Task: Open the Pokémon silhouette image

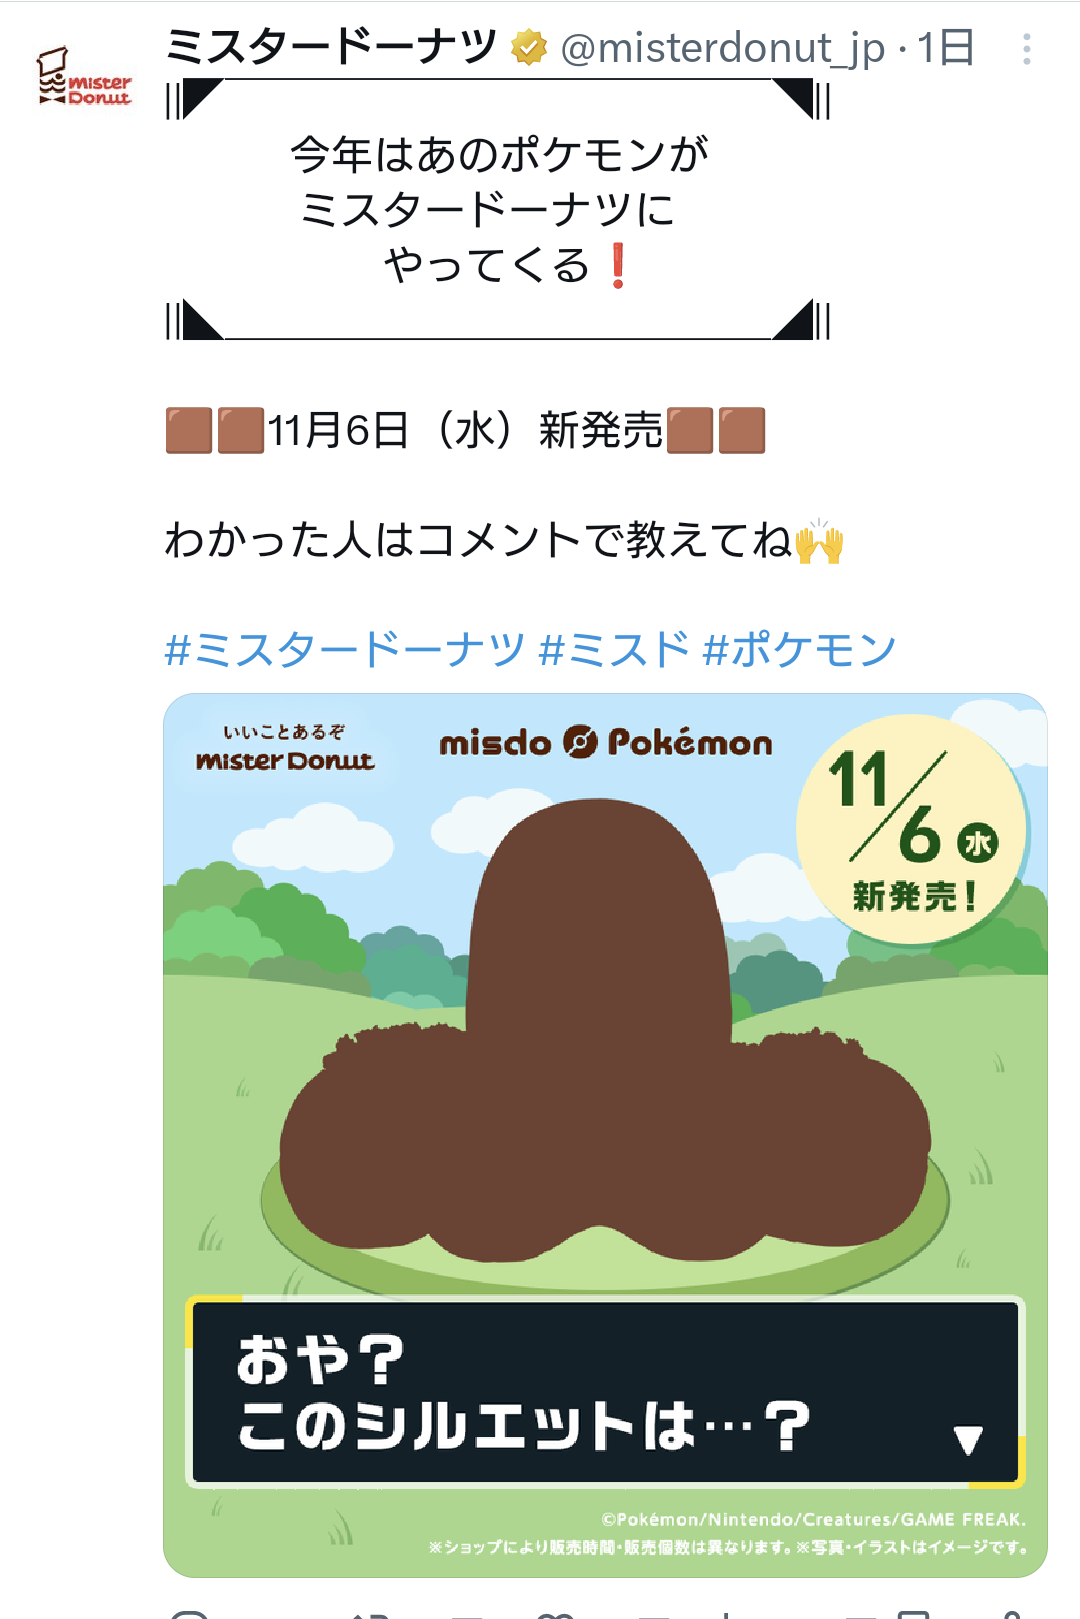Action: coord(605,1135)
